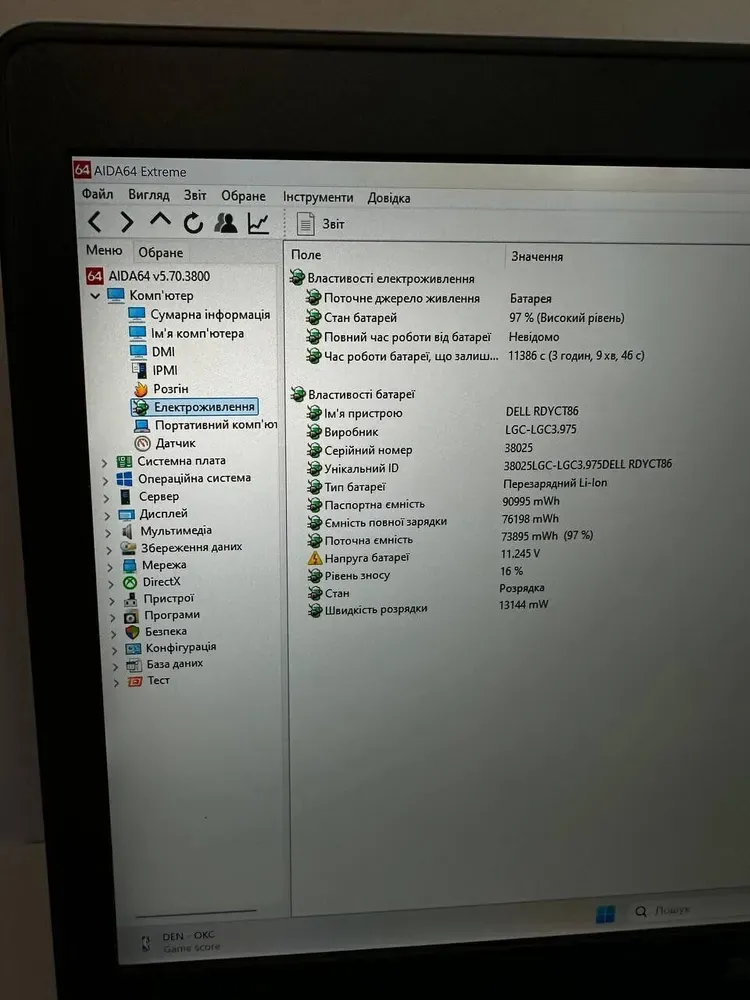This screenshot has height=1000, width=750.
Task: Click the Windows Start button on taskbar
Action: coord(606,914)
